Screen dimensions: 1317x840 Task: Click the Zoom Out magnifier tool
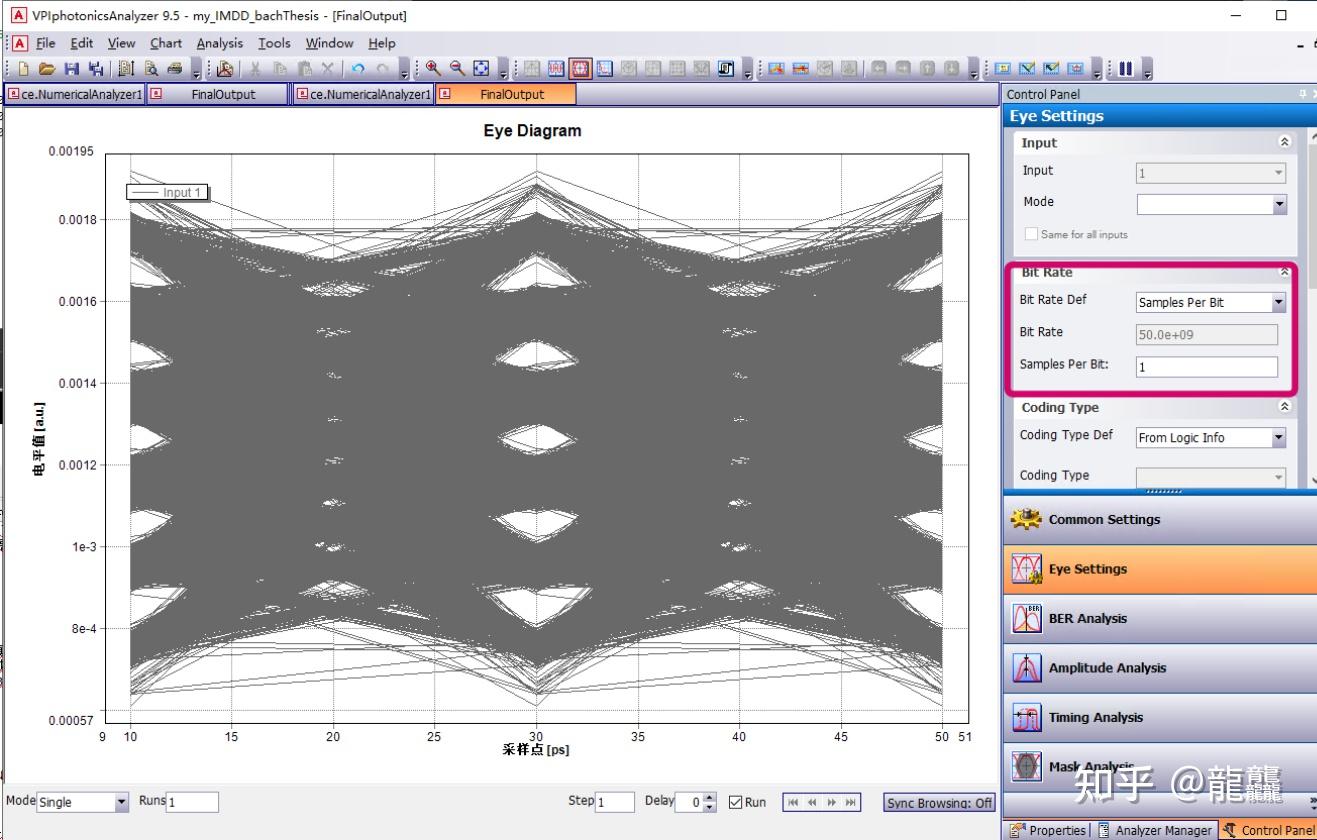454,68
